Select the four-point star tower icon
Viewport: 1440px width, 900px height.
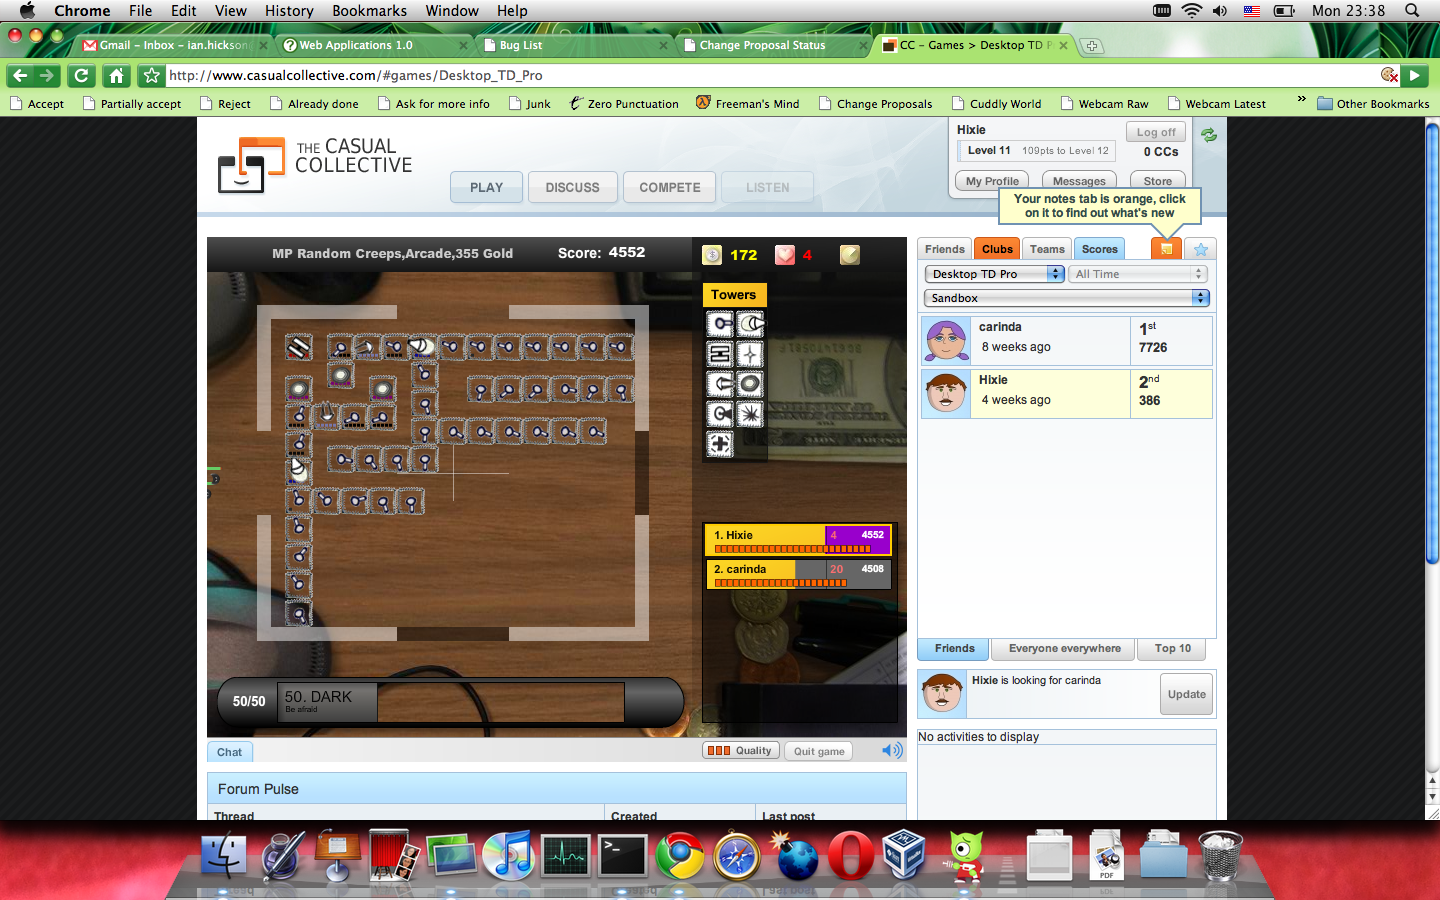coord(750,354)
